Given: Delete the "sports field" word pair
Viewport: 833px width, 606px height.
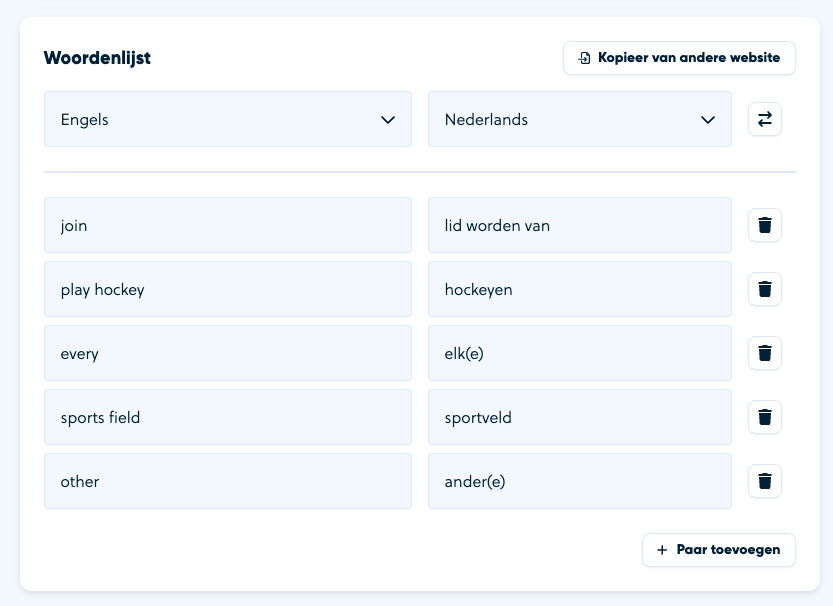Looking at the screenshot, I should point(764,417).
